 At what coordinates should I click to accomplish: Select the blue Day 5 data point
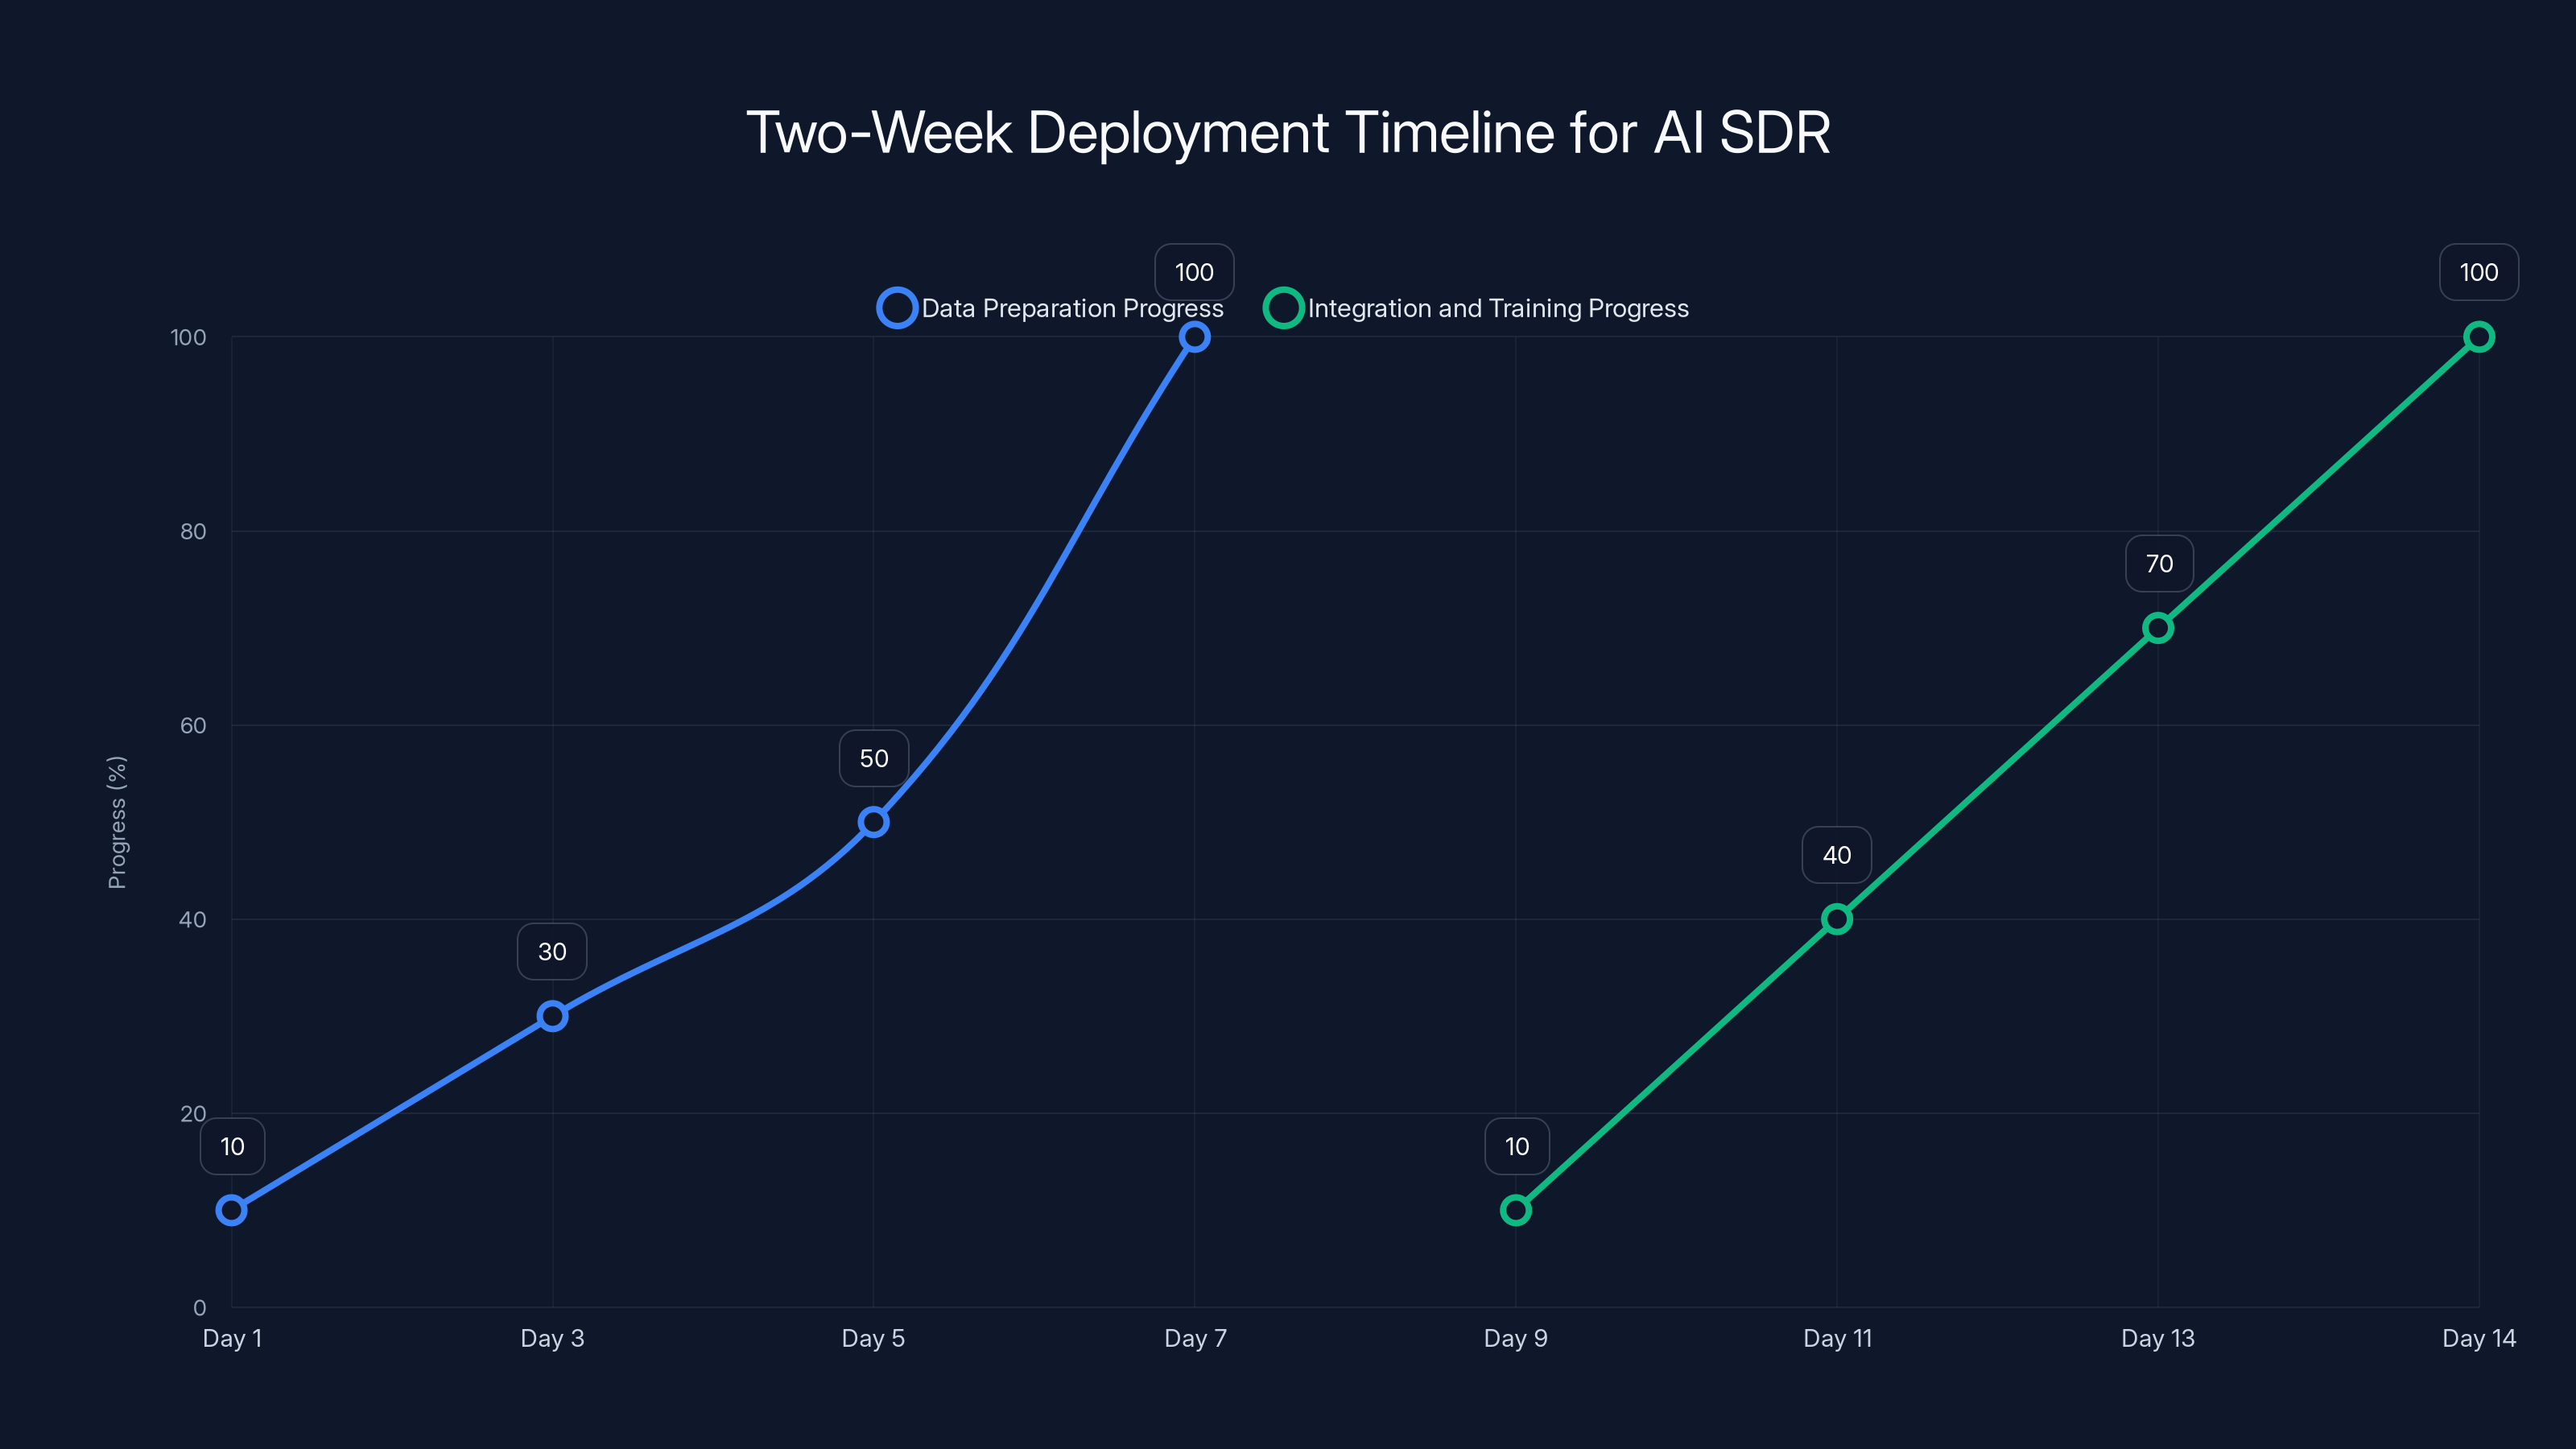(x=873, y=822)
